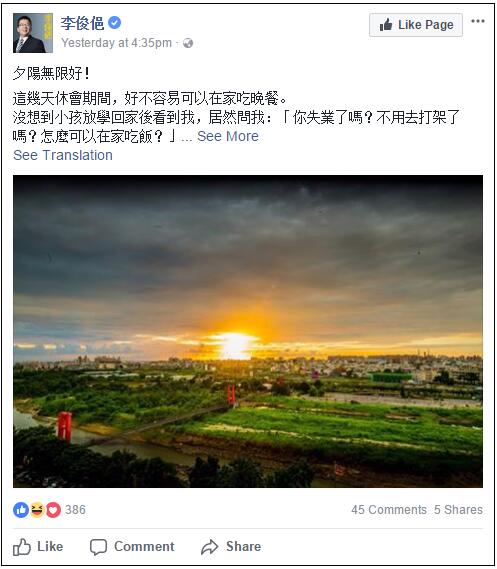Open the 李俊俋 profile picture

tap(33, 33)
